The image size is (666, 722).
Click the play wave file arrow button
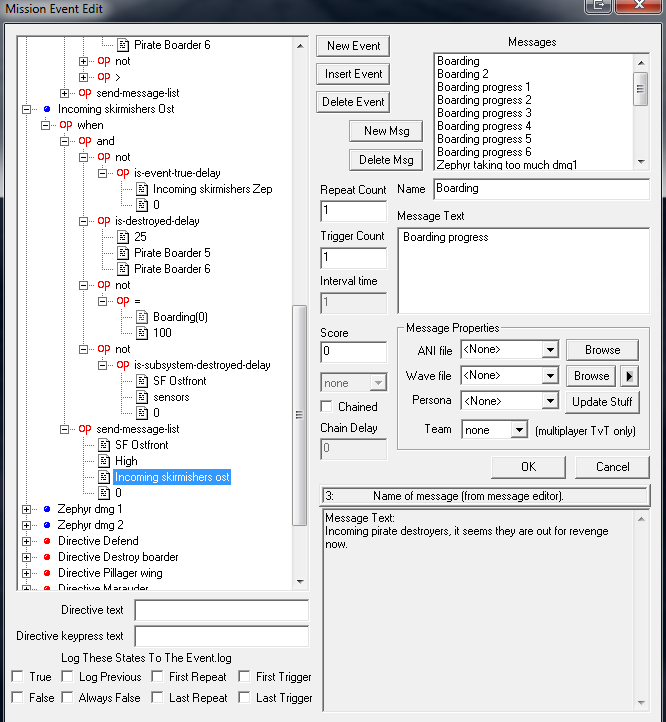[x=629, y=376]
